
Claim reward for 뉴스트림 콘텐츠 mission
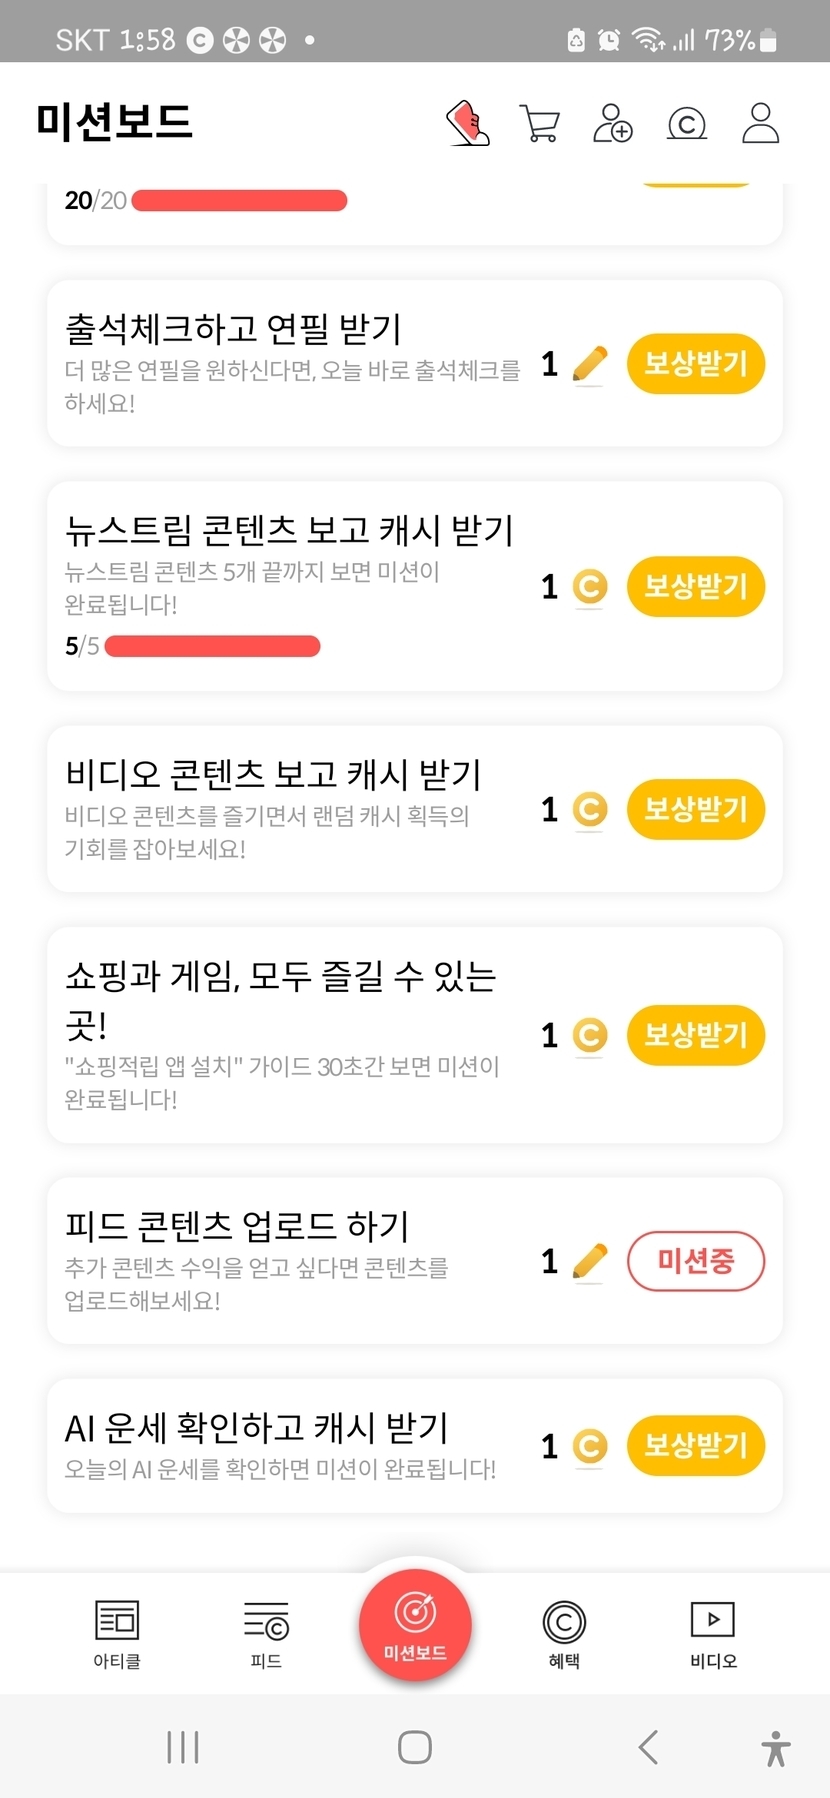click(695, 587)
